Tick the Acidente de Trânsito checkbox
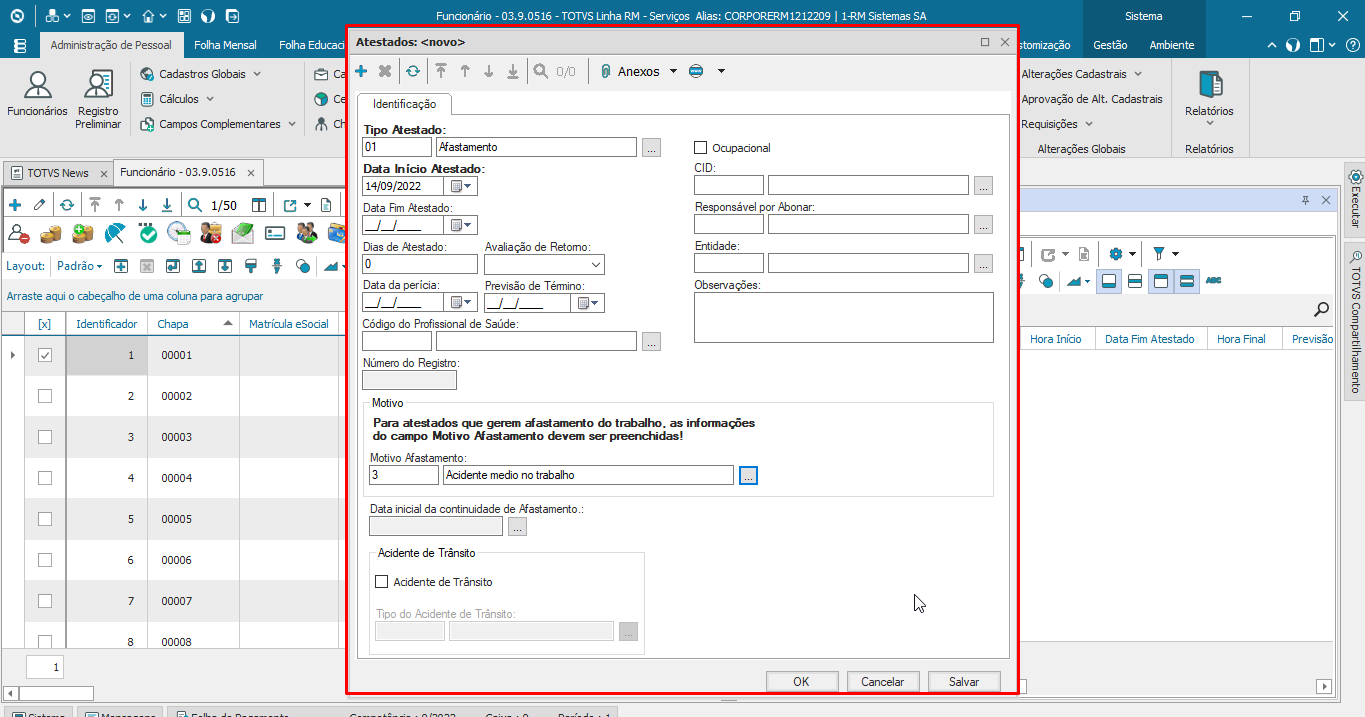Image resolution: width=1365 pixels, height=717 pixels. click(381, 582)
